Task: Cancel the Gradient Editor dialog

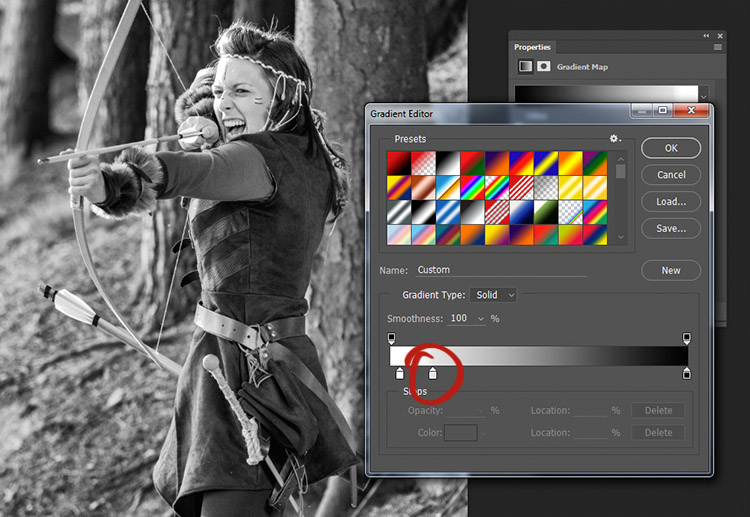Action: pos(671,175)
